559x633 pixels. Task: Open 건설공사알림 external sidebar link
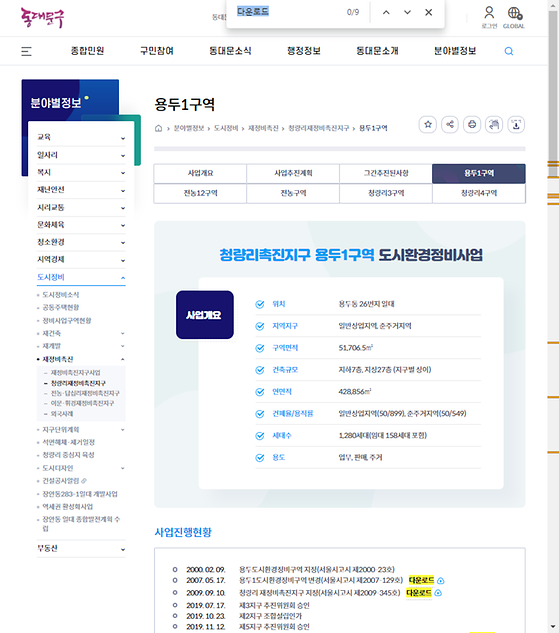(x=65, y=481)
